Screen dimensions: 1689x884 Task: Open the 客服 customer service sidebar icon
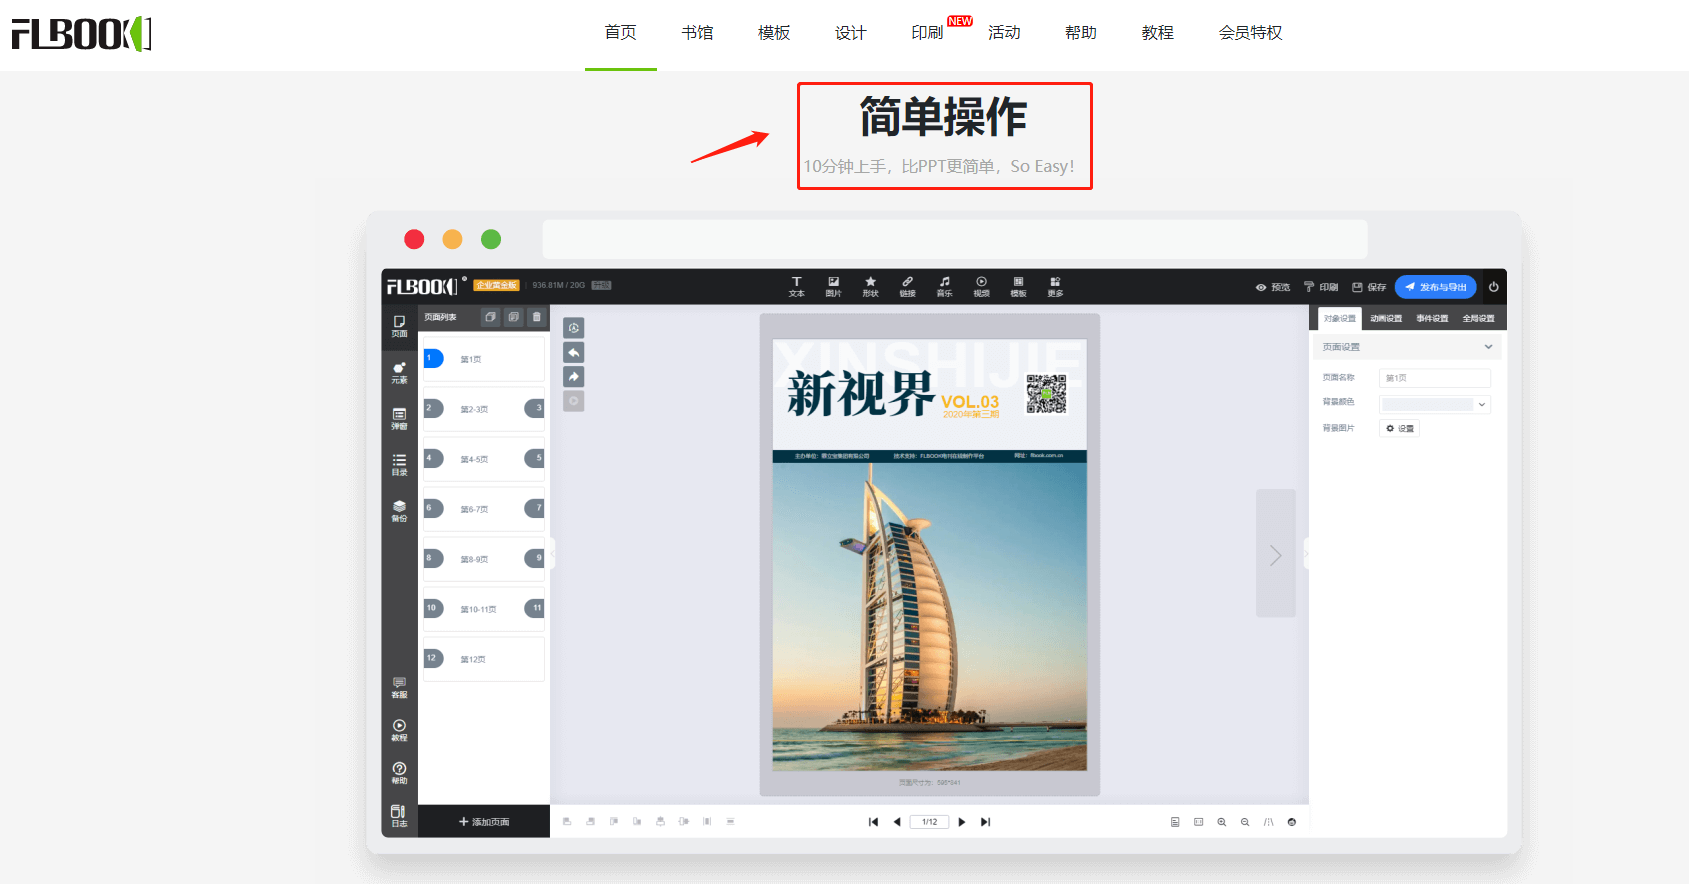[399, 688]
